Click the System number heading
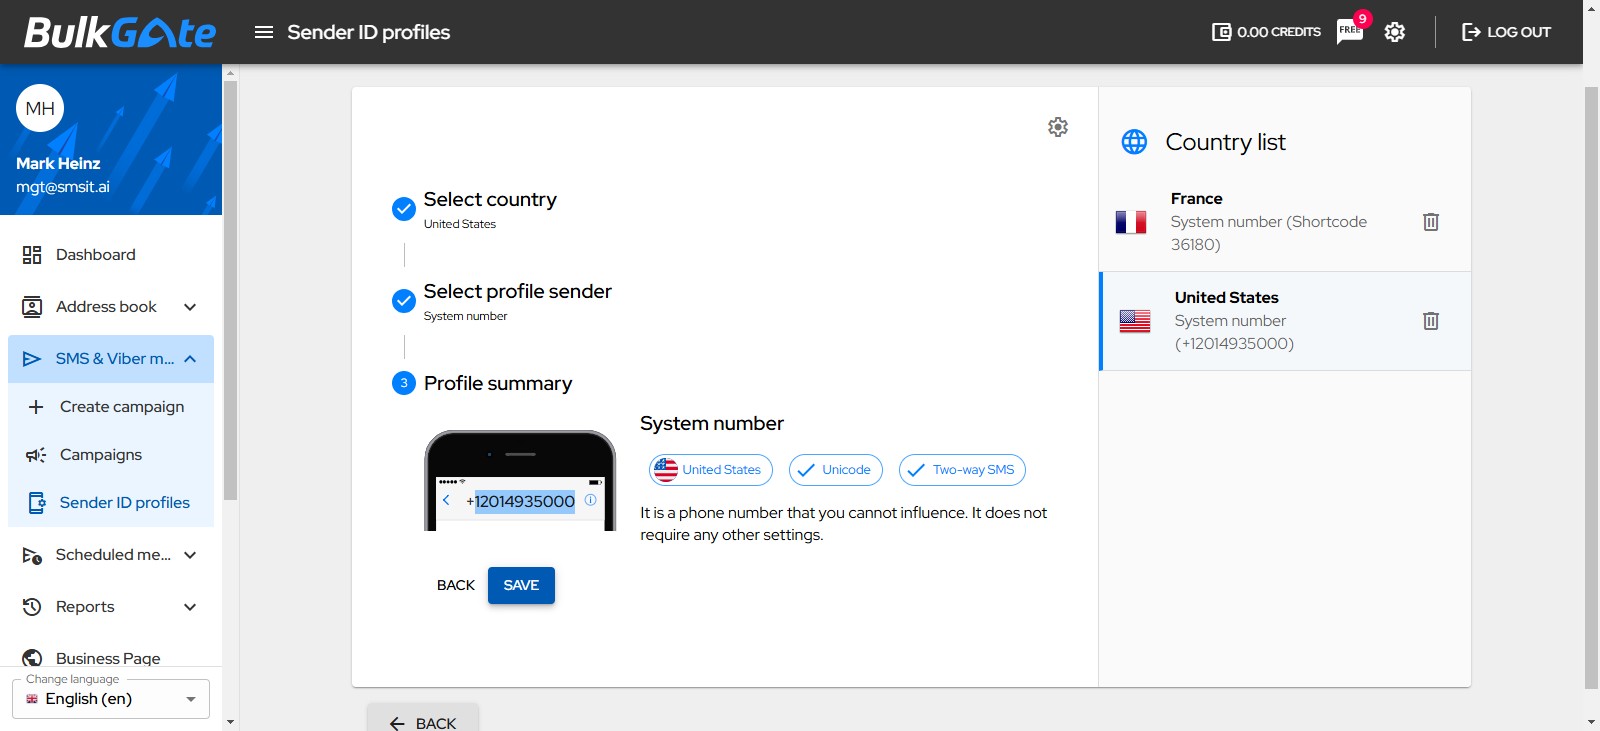1600x731 pixels. (712, 423)
